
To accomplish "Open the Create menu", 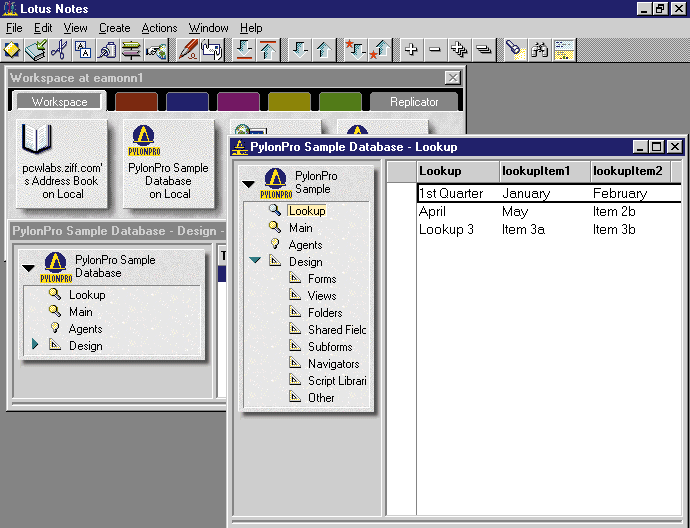I will [114, 28].
